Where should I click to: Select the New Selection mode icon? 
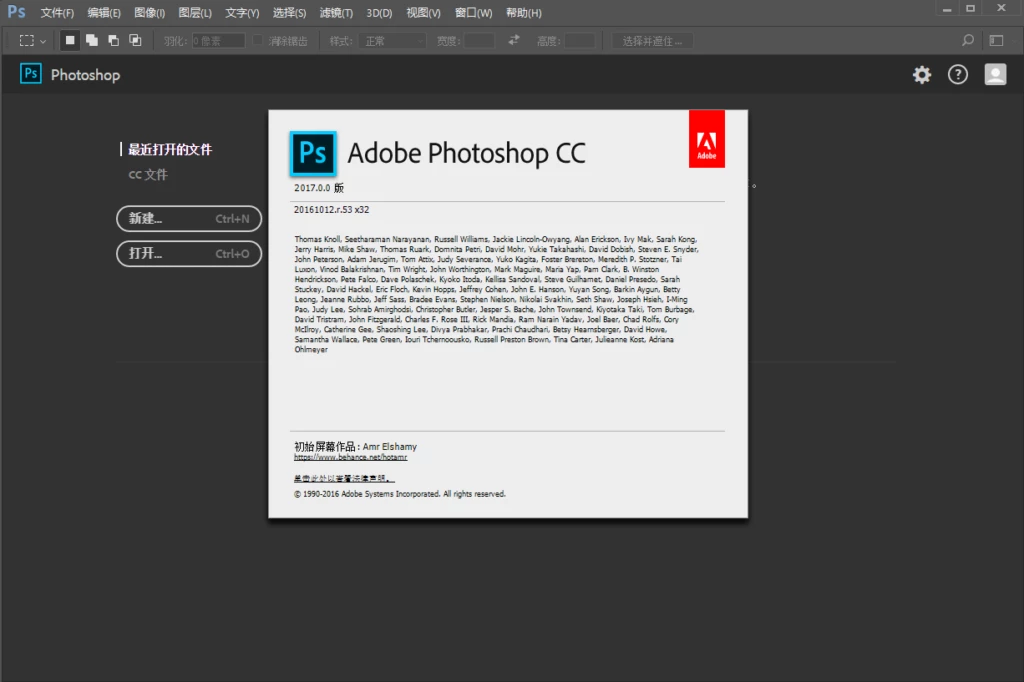click(x=69, y=41)
